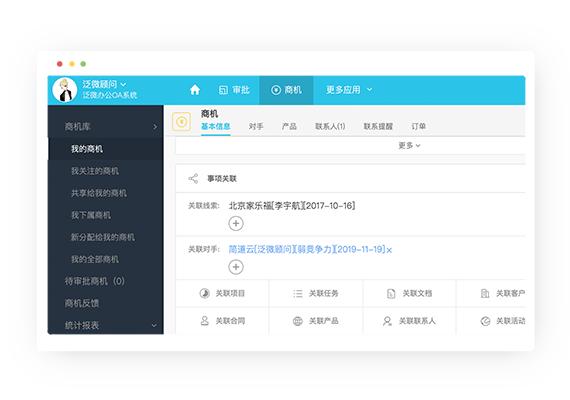Select 新分配给我的商机 in sidebar

pyautogui.click(x=103, y=237)
